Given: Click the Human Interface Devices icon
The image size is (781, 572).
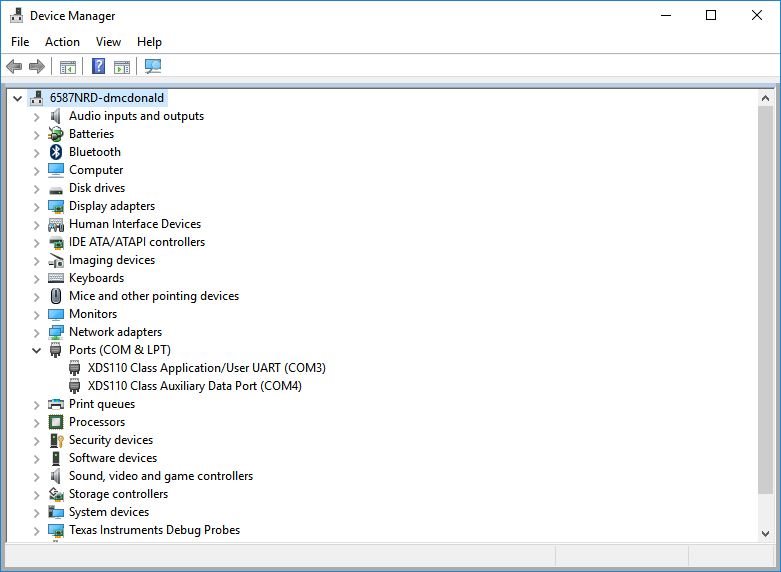Looking at the screenshot, I should coord(56,225).
